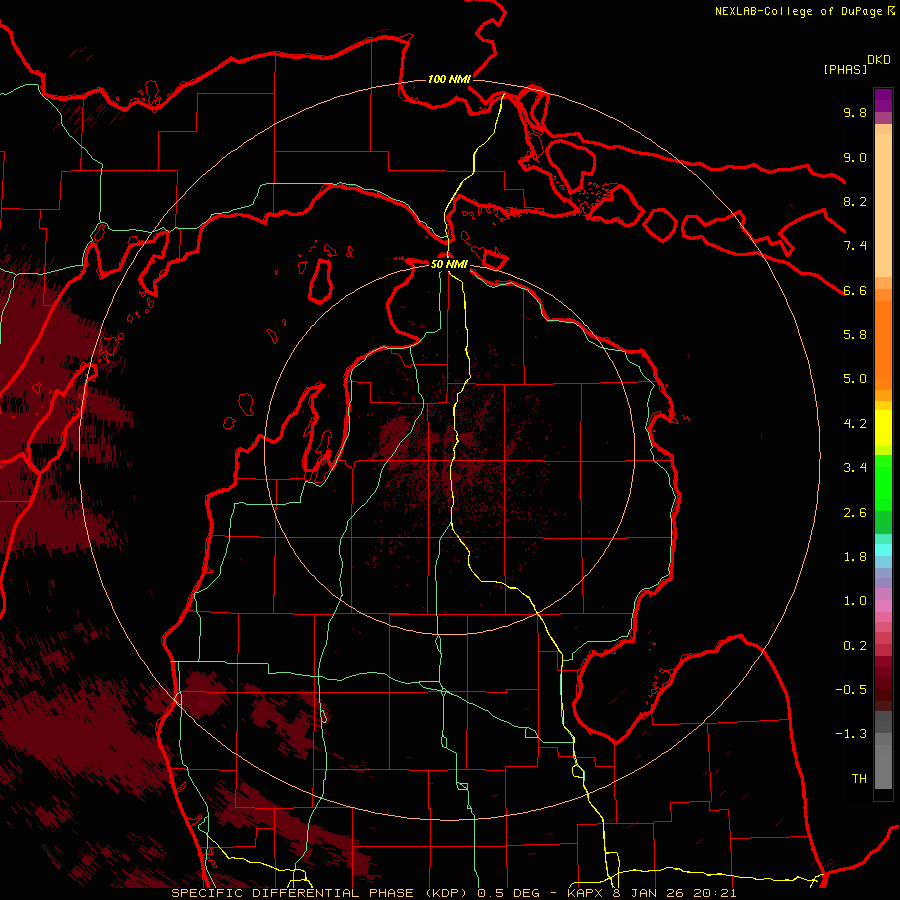Click the 9.0 value on color scale
Screen dimensions: 900x900
point(855,157)
